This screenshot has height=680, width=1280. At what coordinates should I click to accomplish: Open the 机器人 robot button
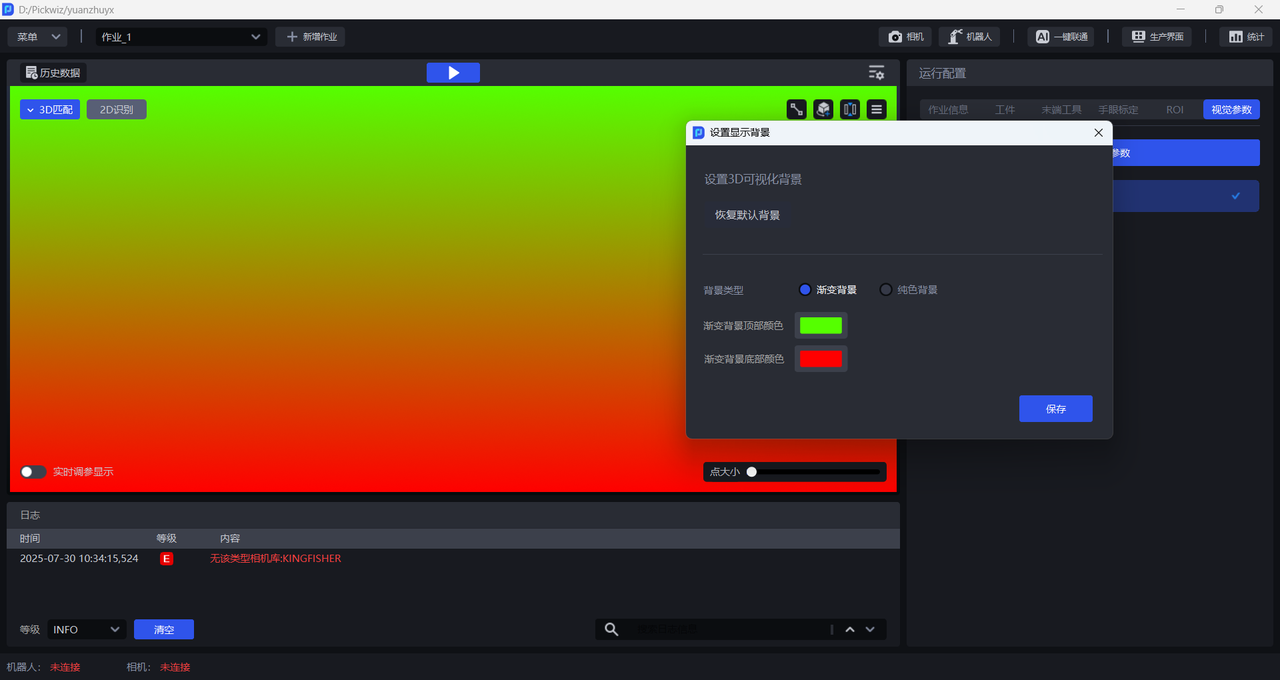[969, 37]
